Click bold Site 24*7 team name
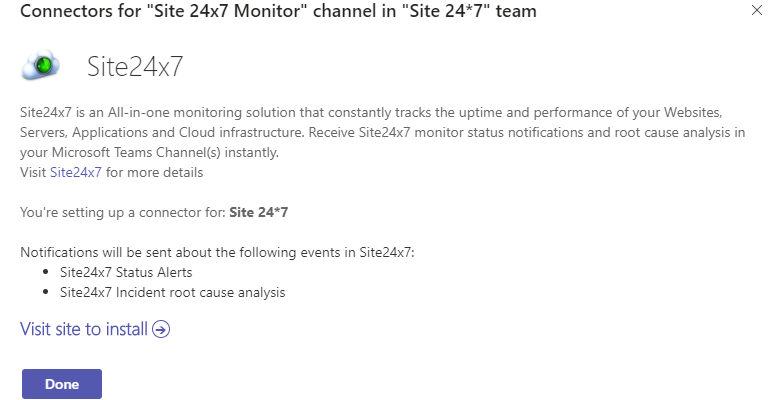This screenshot has width=771, height=400. [x=259, y=212]
